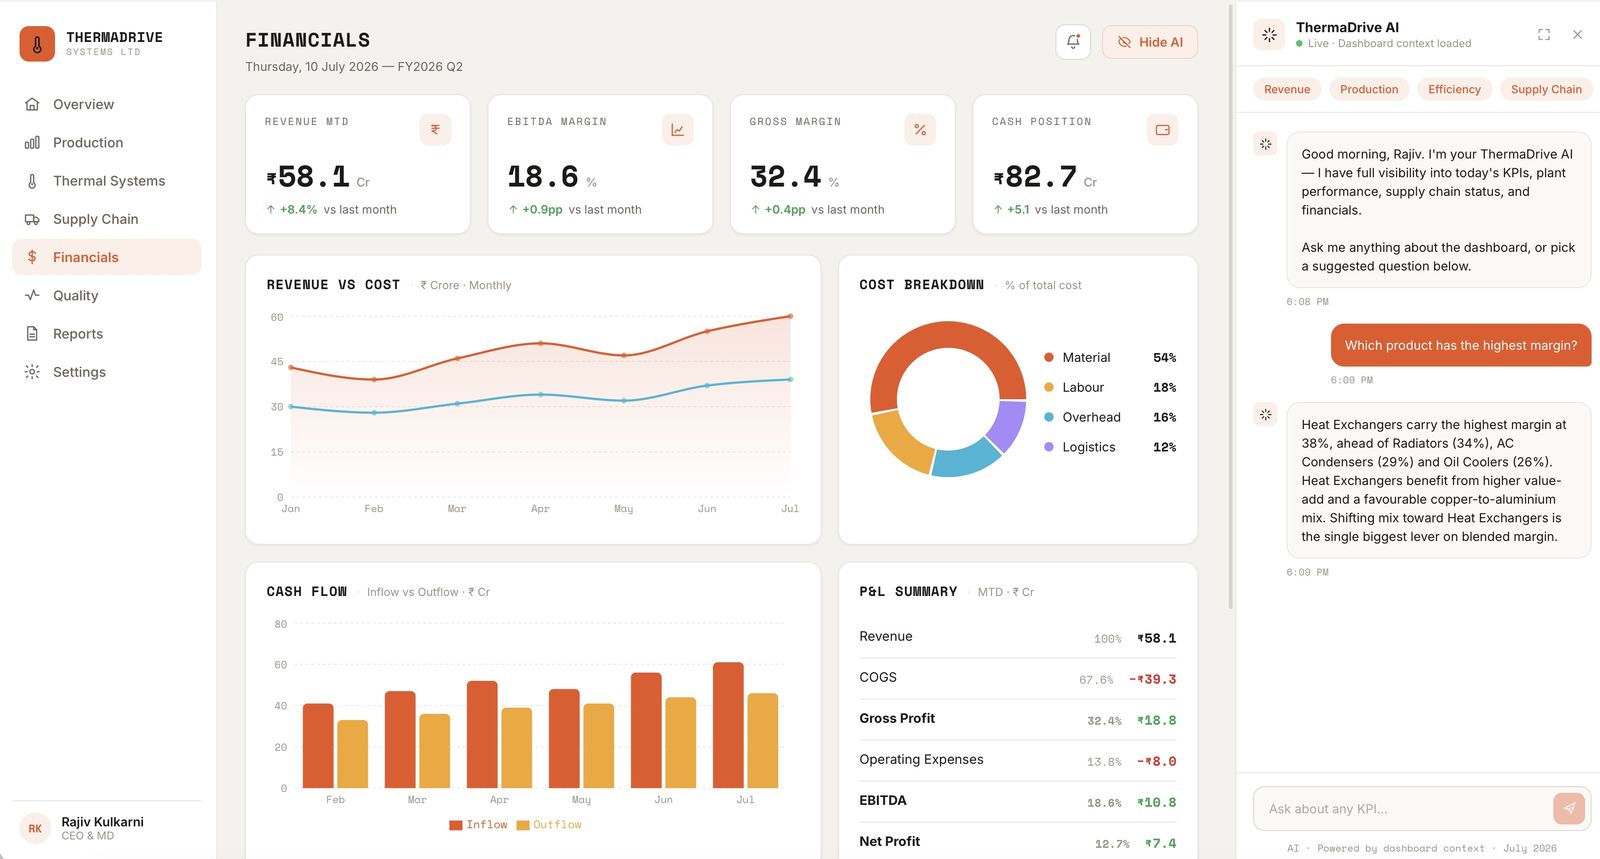Send the AI chat message
Screen dimensions: 1600x859
point(1569,808)
